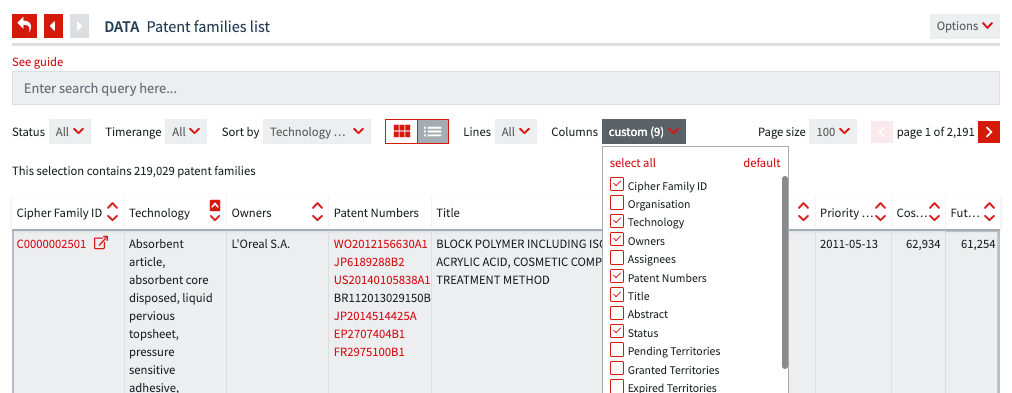Check the Organisation column checkbox
The height and width of the screenshot is (393, 1012).
[616, 203]
